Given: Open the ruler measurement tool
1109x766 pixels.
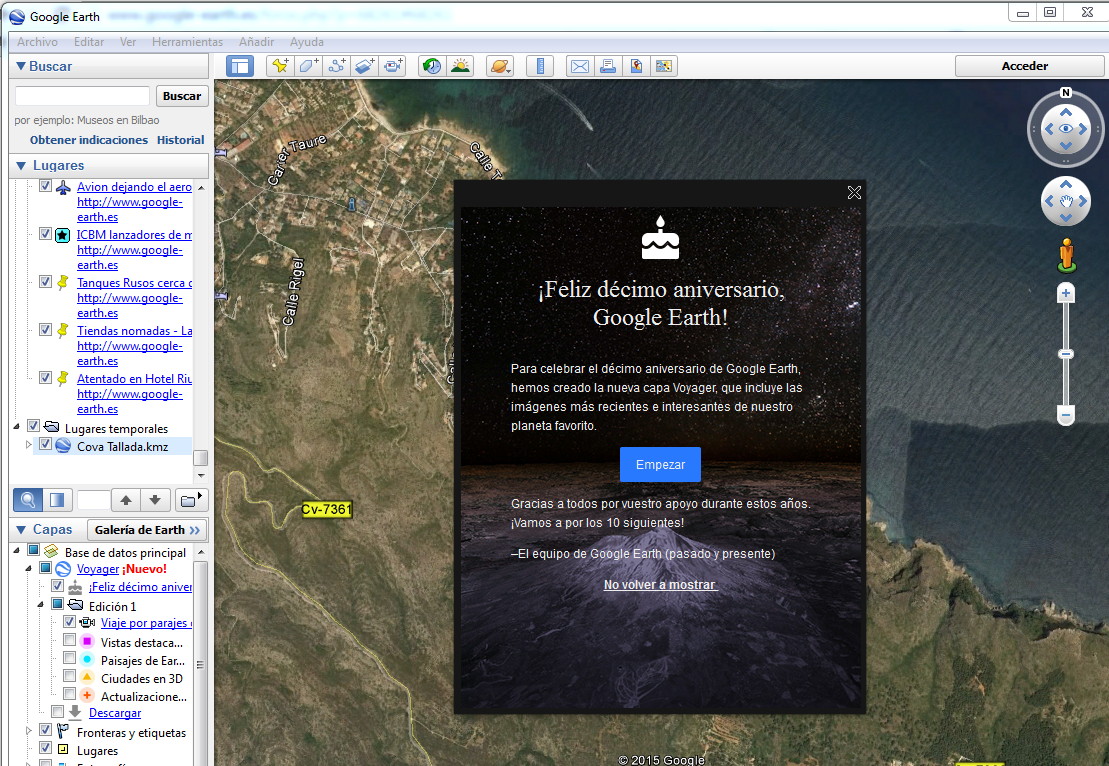Looking at the screenshot, I should 539,66.
